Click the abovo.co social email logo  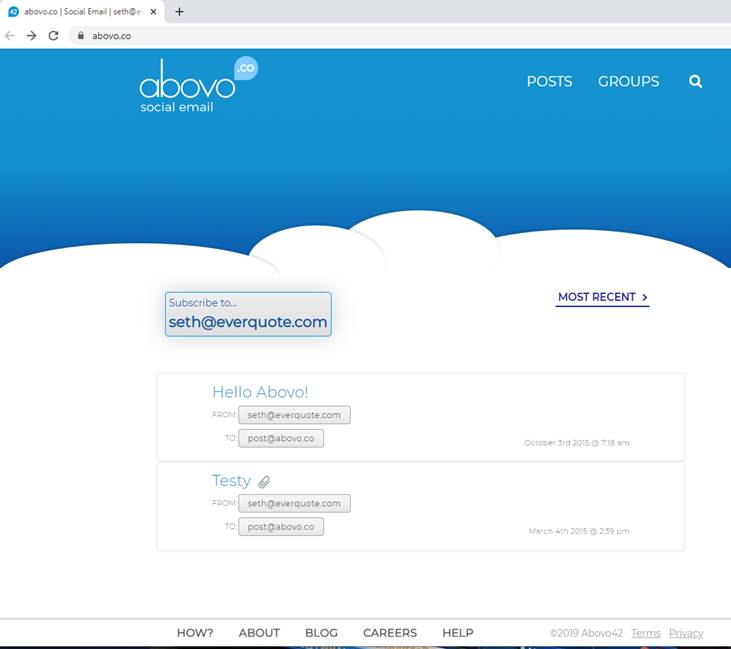(x=199, y=85)
